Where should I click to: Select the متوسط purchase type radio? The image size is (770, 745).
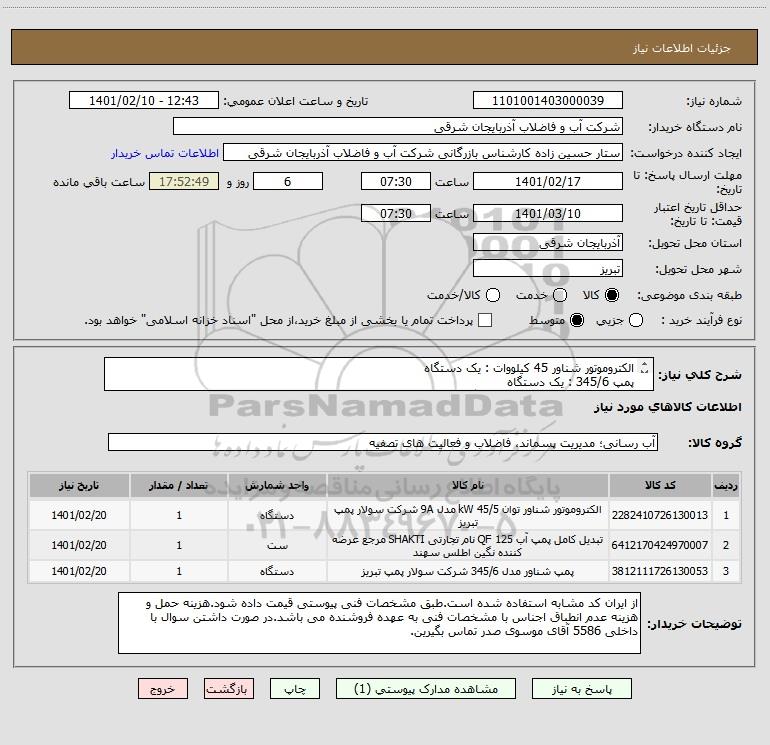(577, 320)
